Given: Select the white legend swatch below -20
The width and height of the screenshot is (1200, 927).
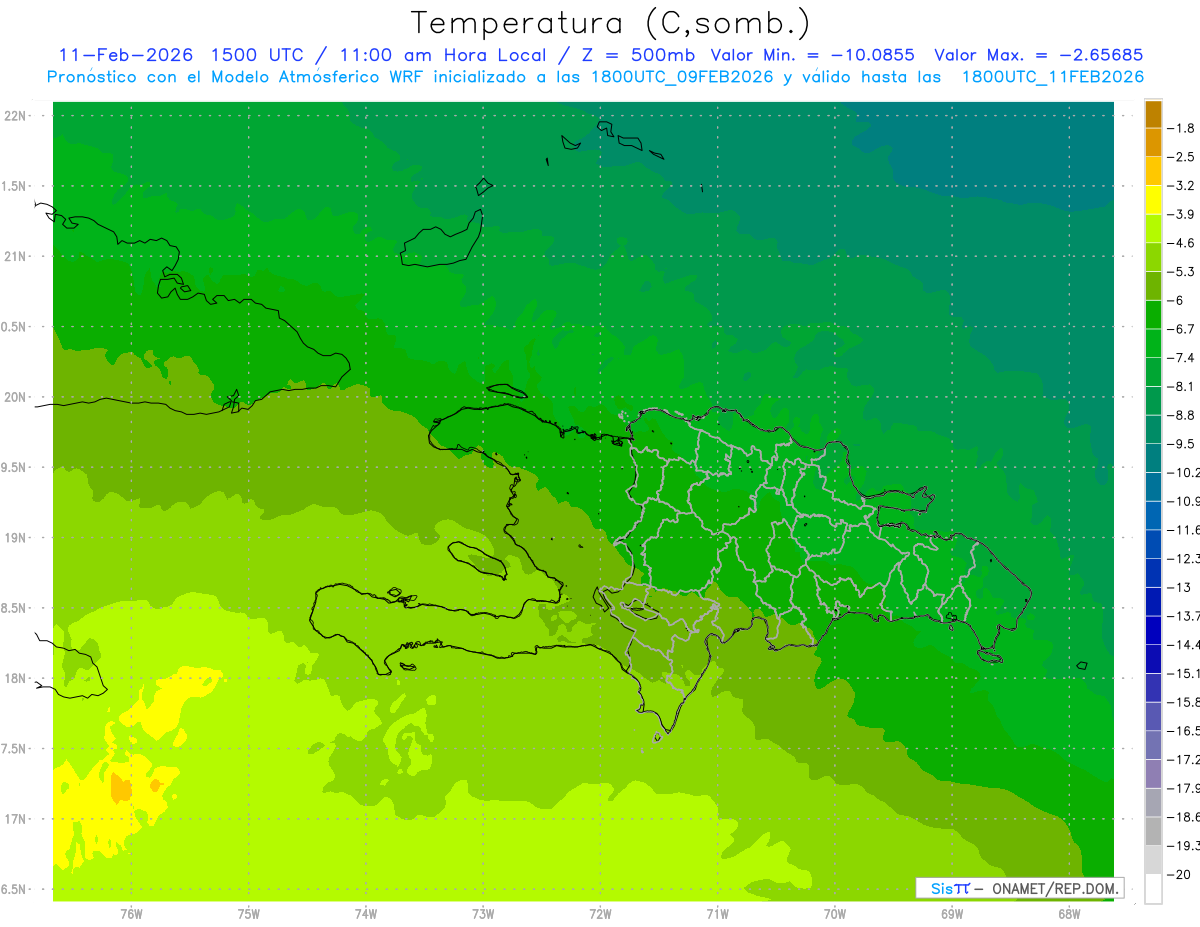Looking at the screenshot, I should [x=1153, y=888].
